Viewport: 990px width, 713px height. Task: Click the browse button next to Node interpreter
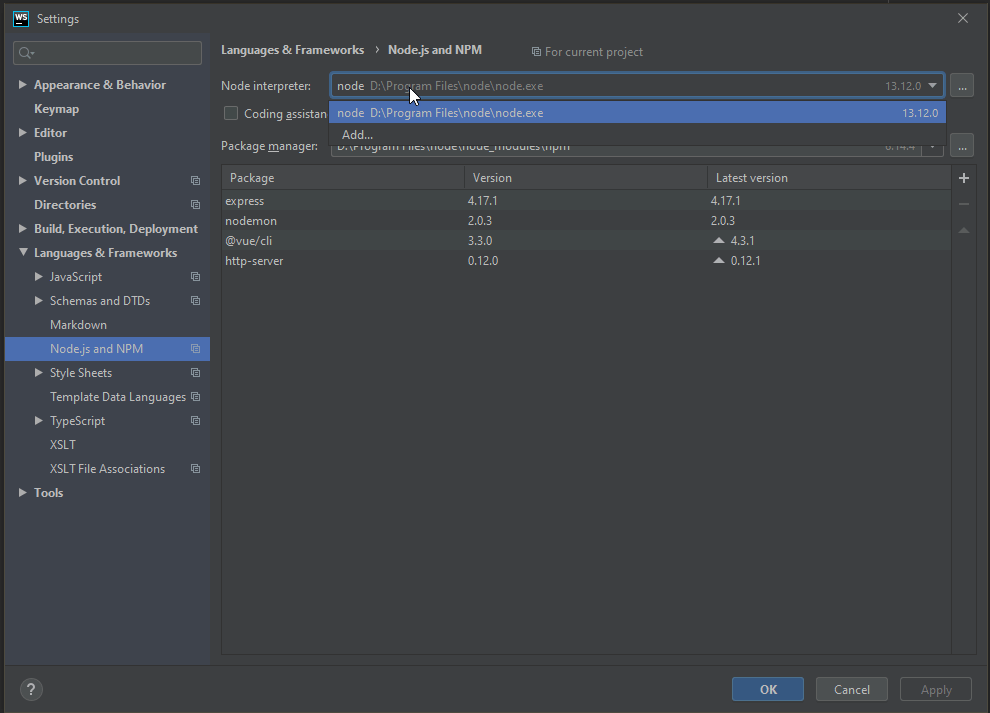click(x=962, y=85)
